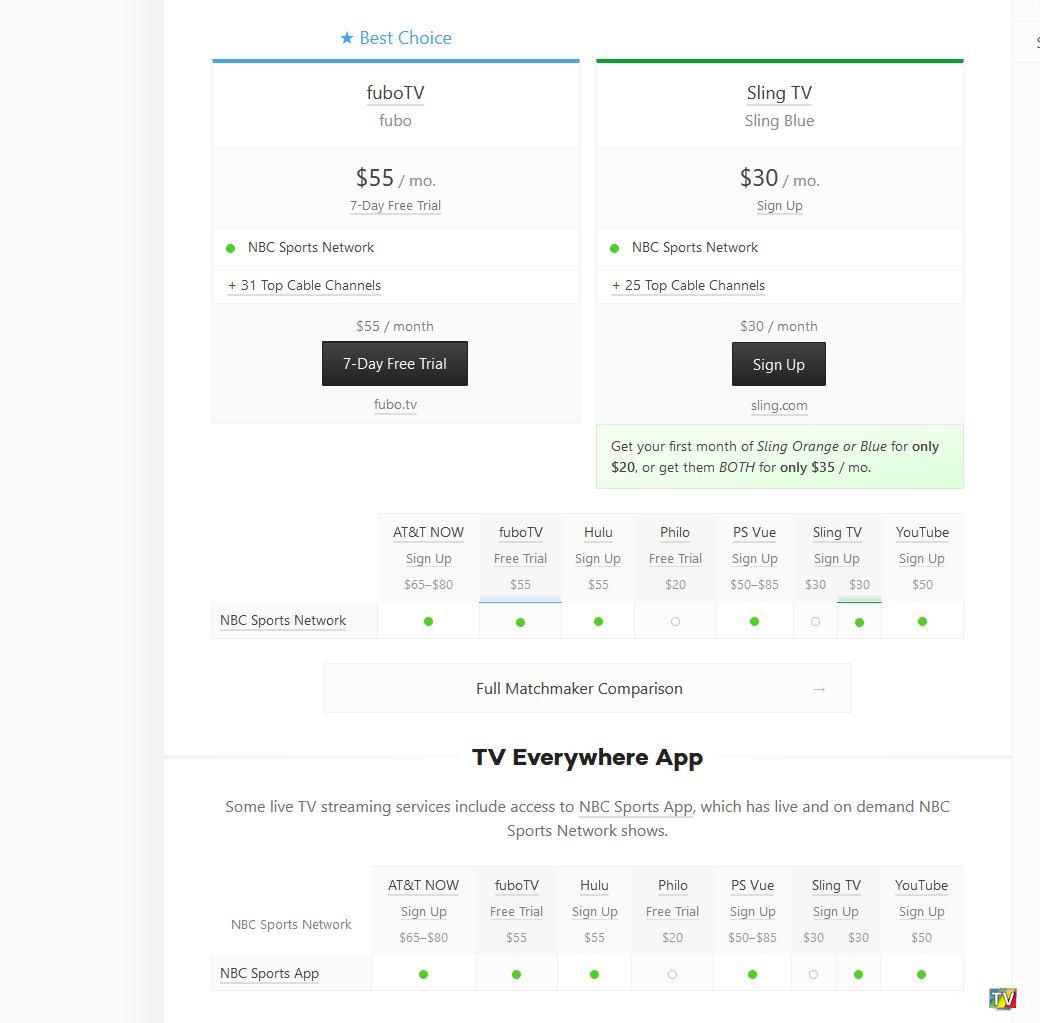Click the NBC Sports Network row label link
The height and width of the screenshot is (1023, 1040).
point(283,621)
